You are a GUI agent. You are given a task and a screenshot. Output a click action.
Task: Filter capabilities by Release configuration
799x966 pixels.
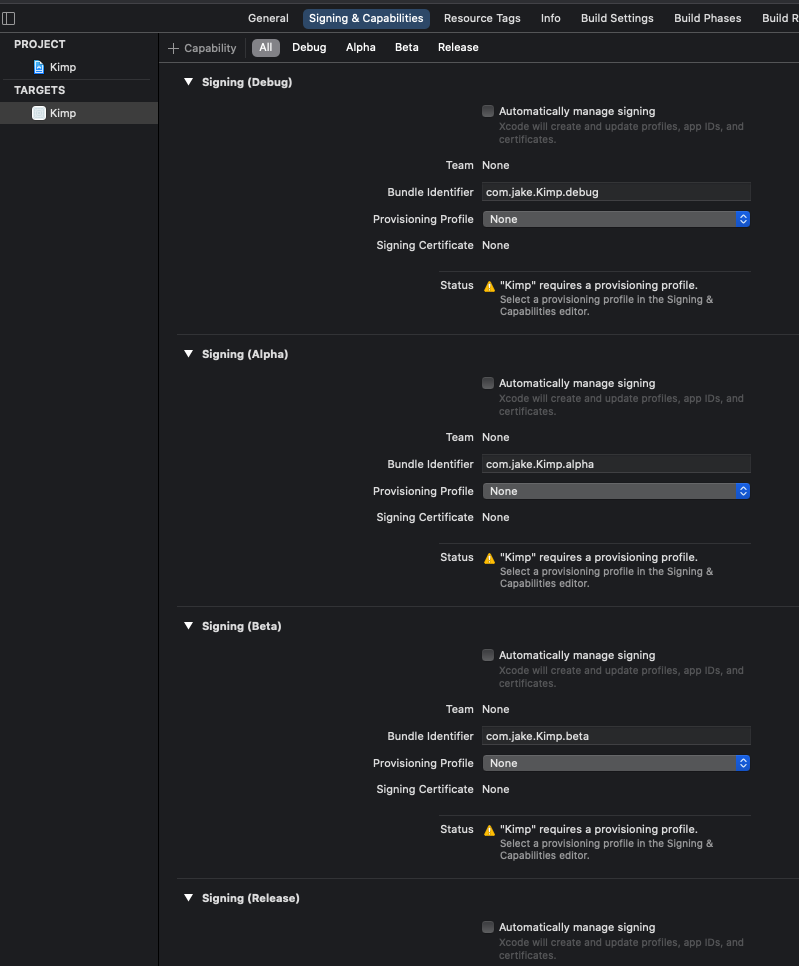[x=458, y=47]
